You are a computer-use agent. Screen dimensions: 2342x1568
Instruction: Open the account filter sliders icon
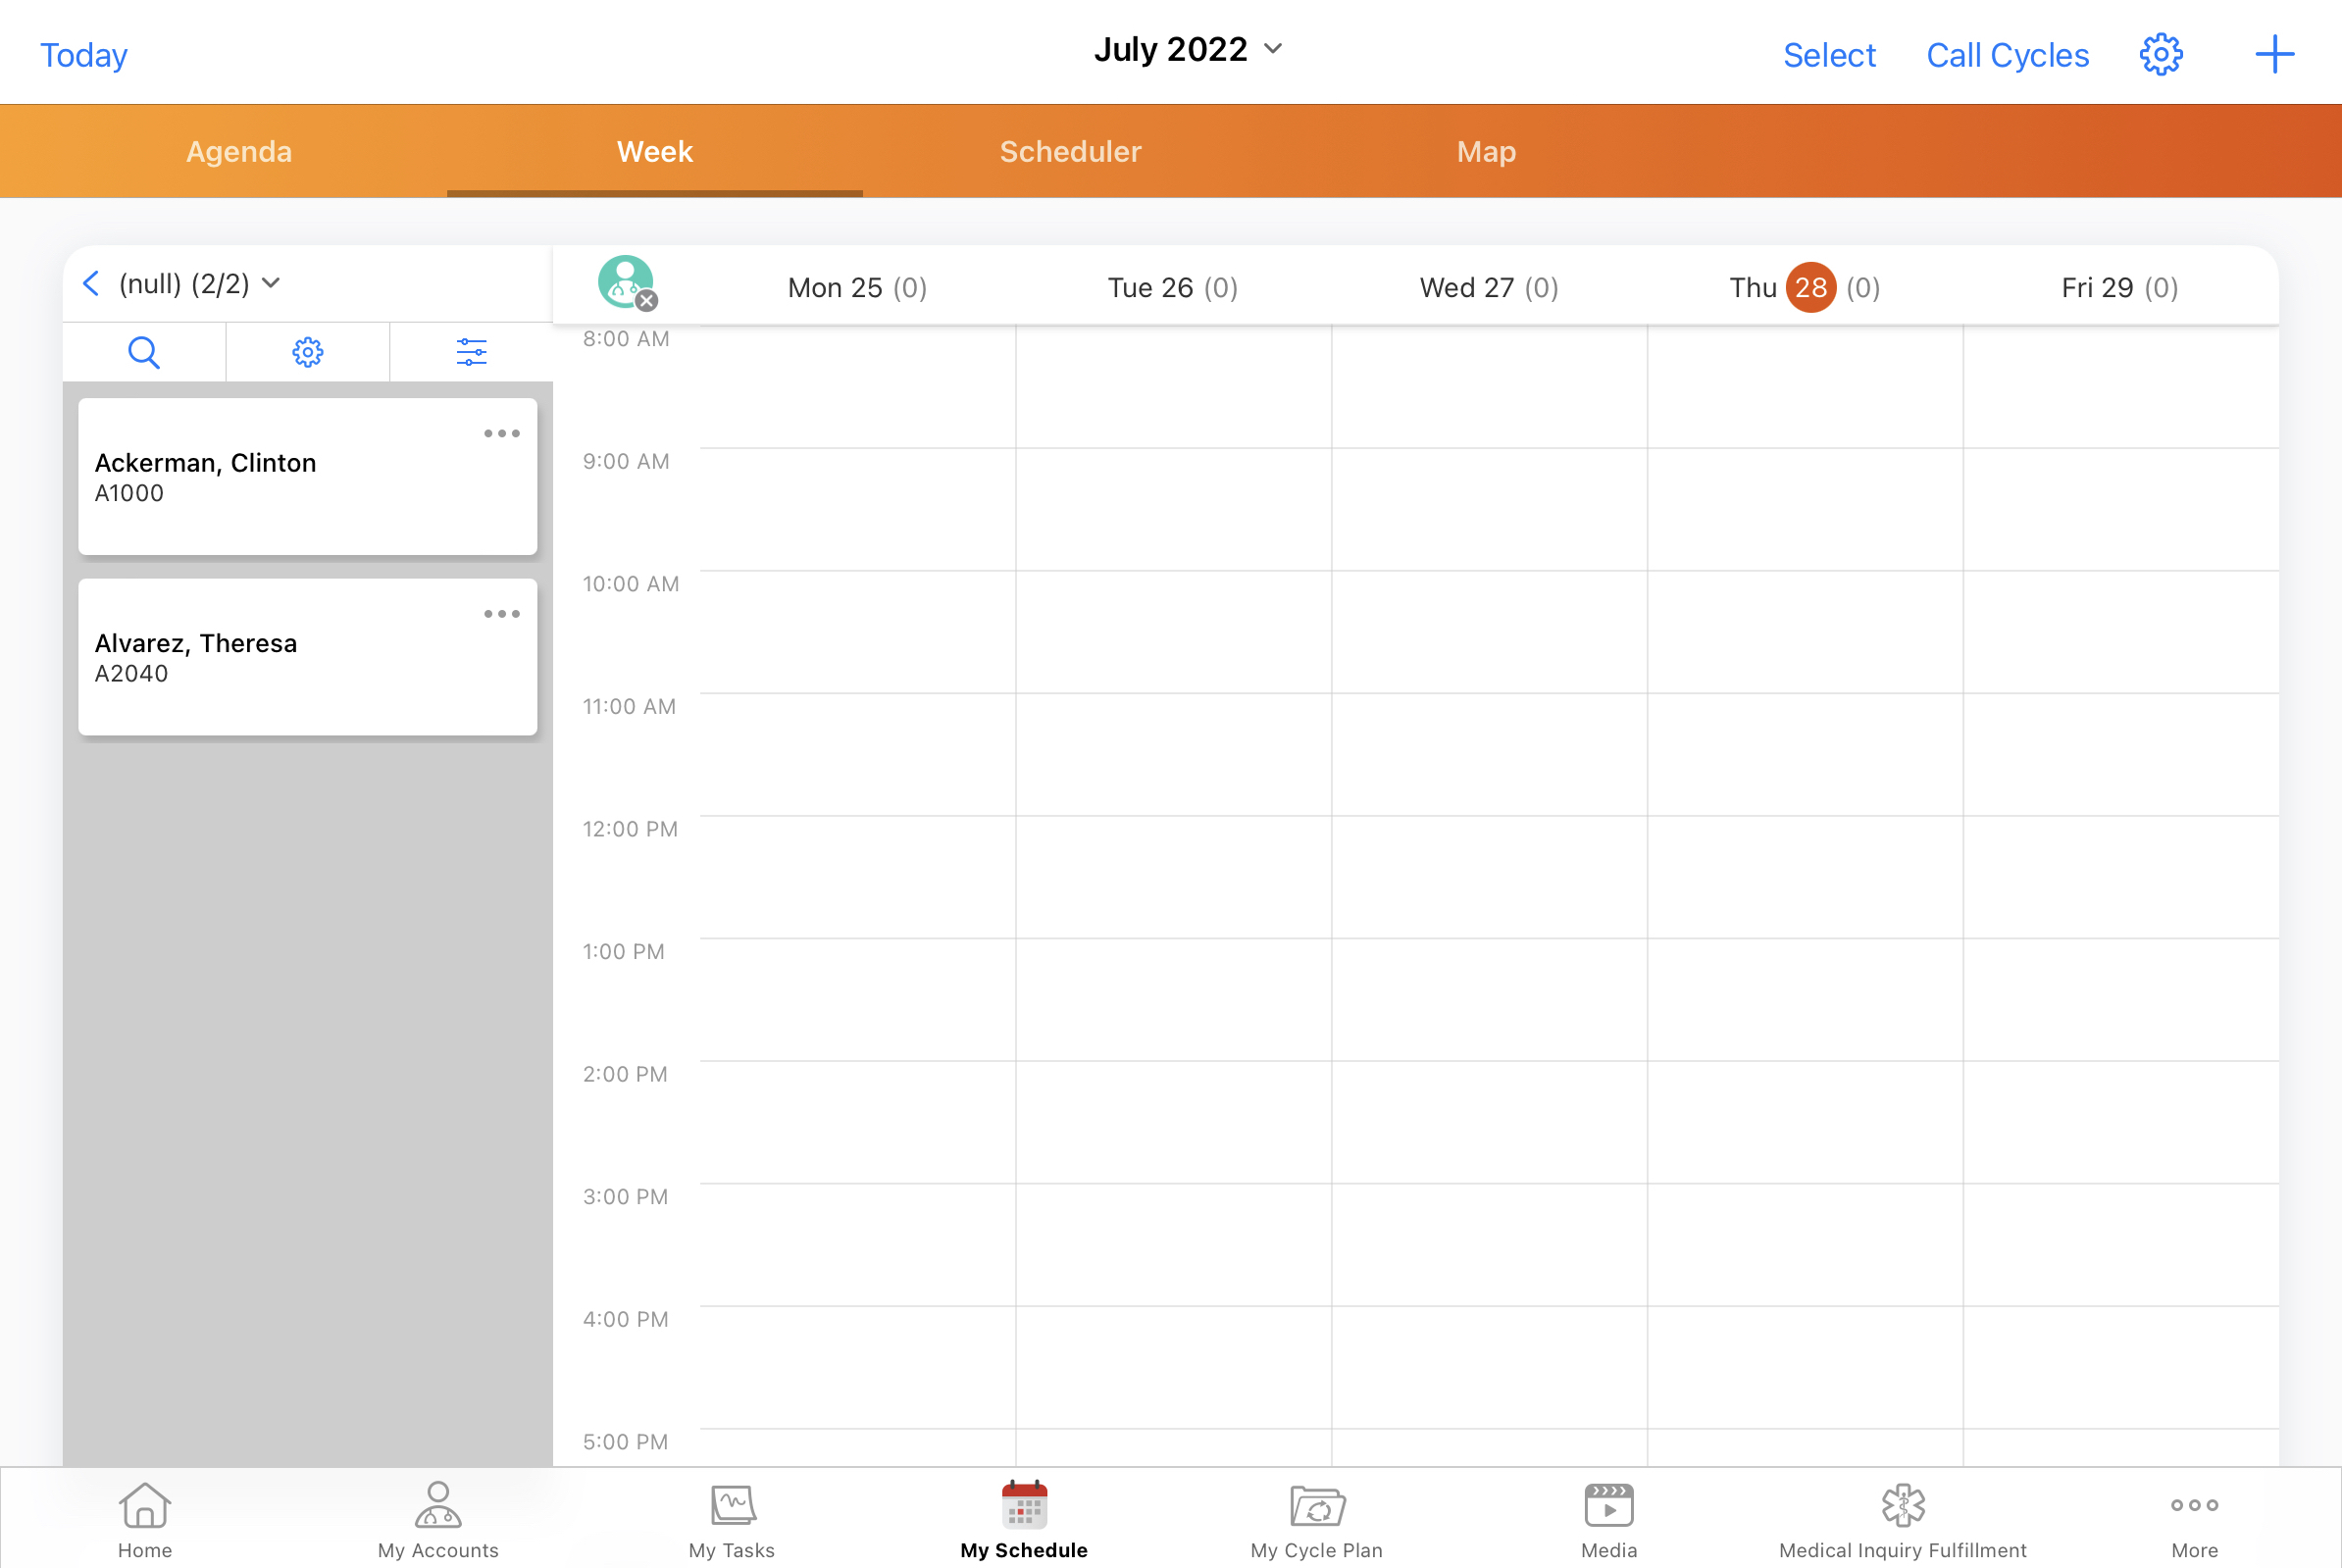(x=471, y=352)
